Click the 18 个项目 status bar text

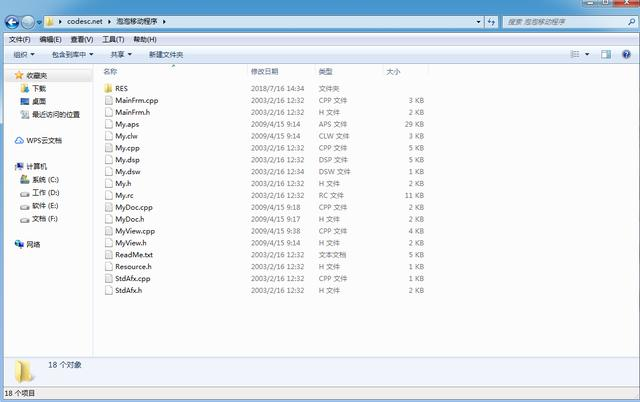[x=20, y=393]
